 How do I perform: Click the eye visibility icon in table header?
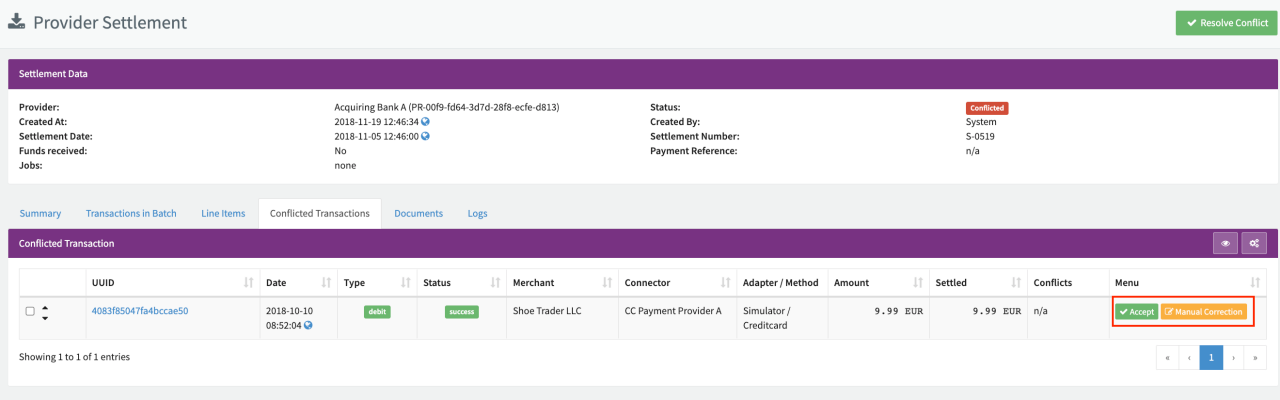tap(1225, 243)
